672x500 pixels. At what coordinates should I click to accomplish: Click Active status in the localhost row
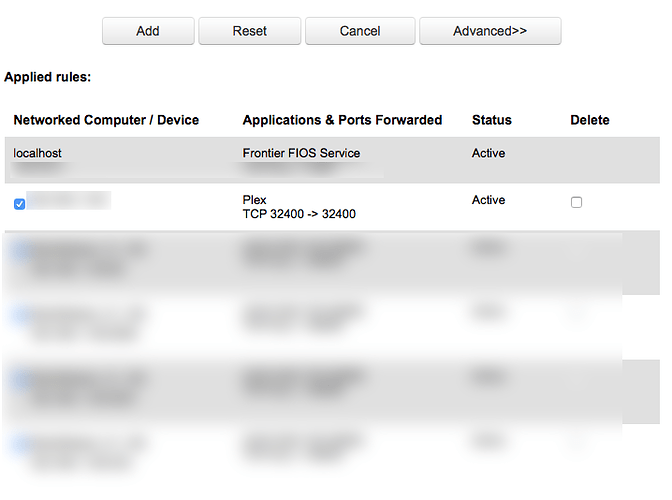click(488, 153)
